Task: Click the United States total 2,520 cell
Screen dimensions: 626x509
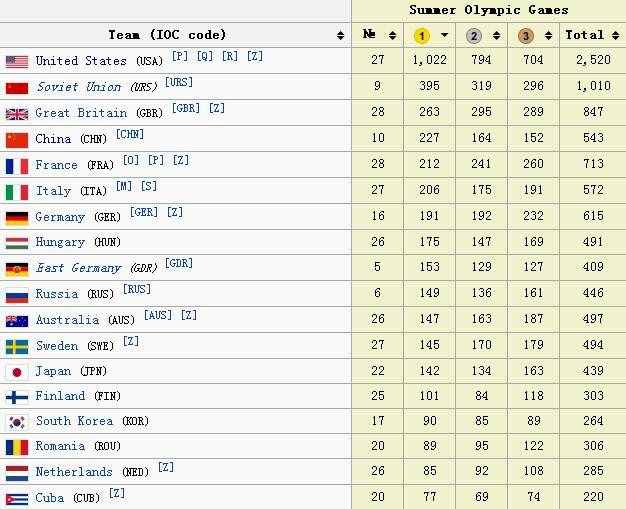Action: click(x=593, y=60)
